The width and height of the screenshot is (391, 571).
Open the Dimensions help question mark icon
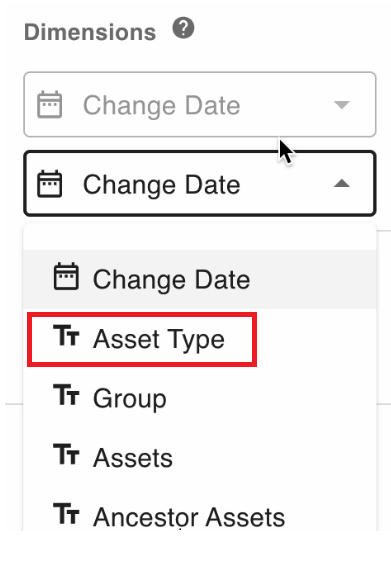(x=183, y=28)
